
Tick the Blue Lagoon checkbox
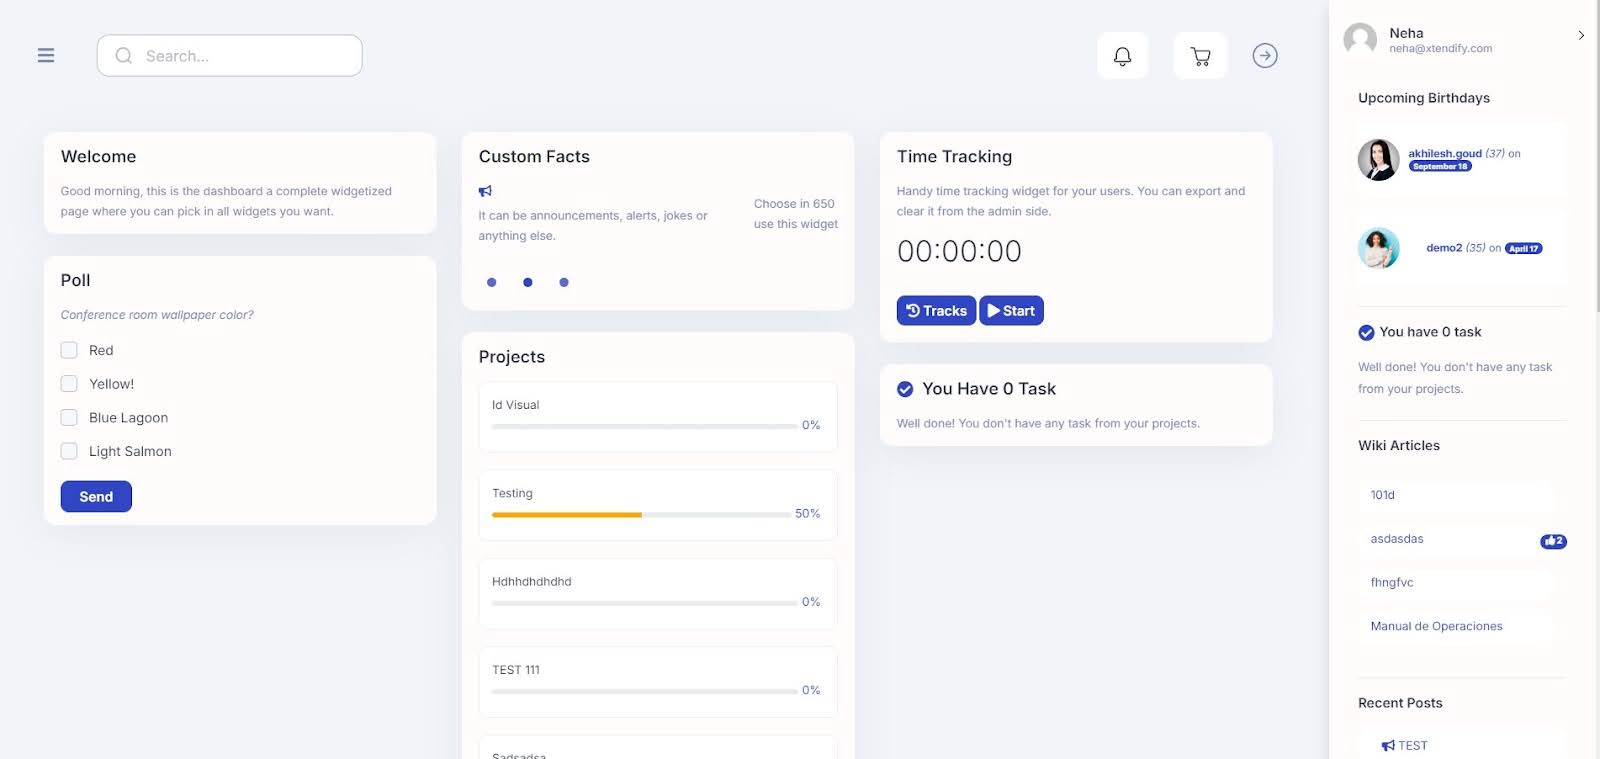(69, 418)
